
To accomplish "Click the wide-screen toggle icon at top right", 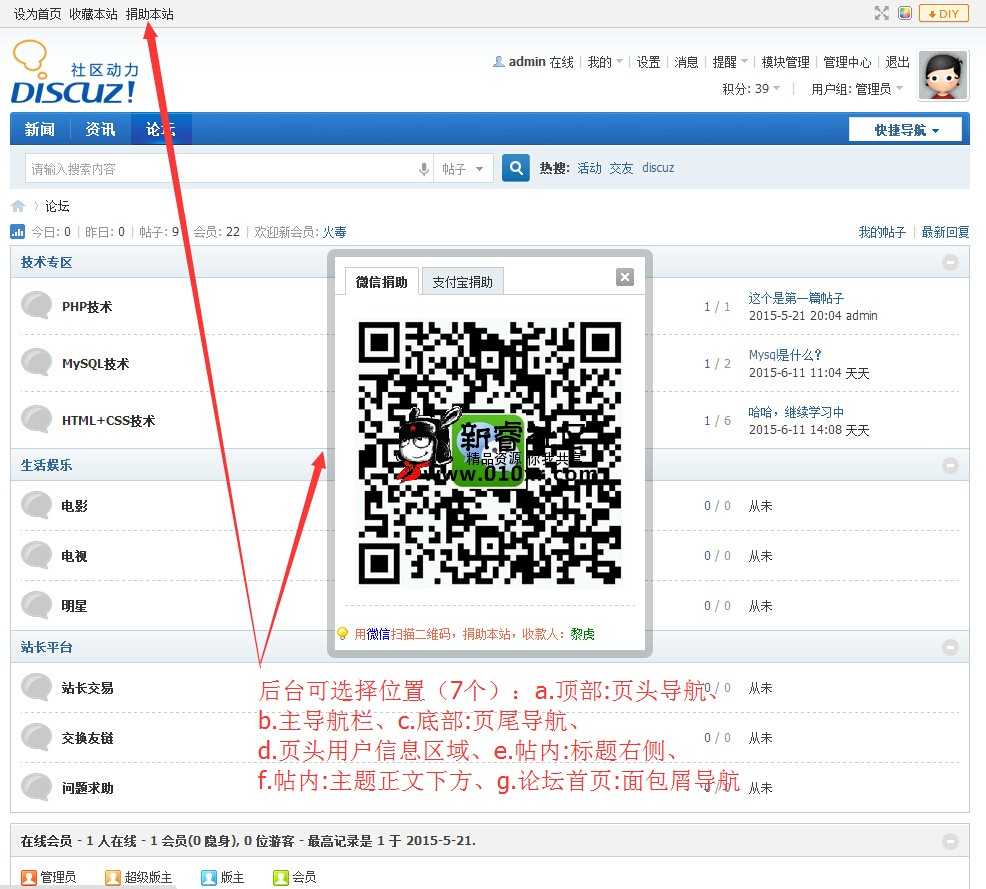I will coord(881,13).
